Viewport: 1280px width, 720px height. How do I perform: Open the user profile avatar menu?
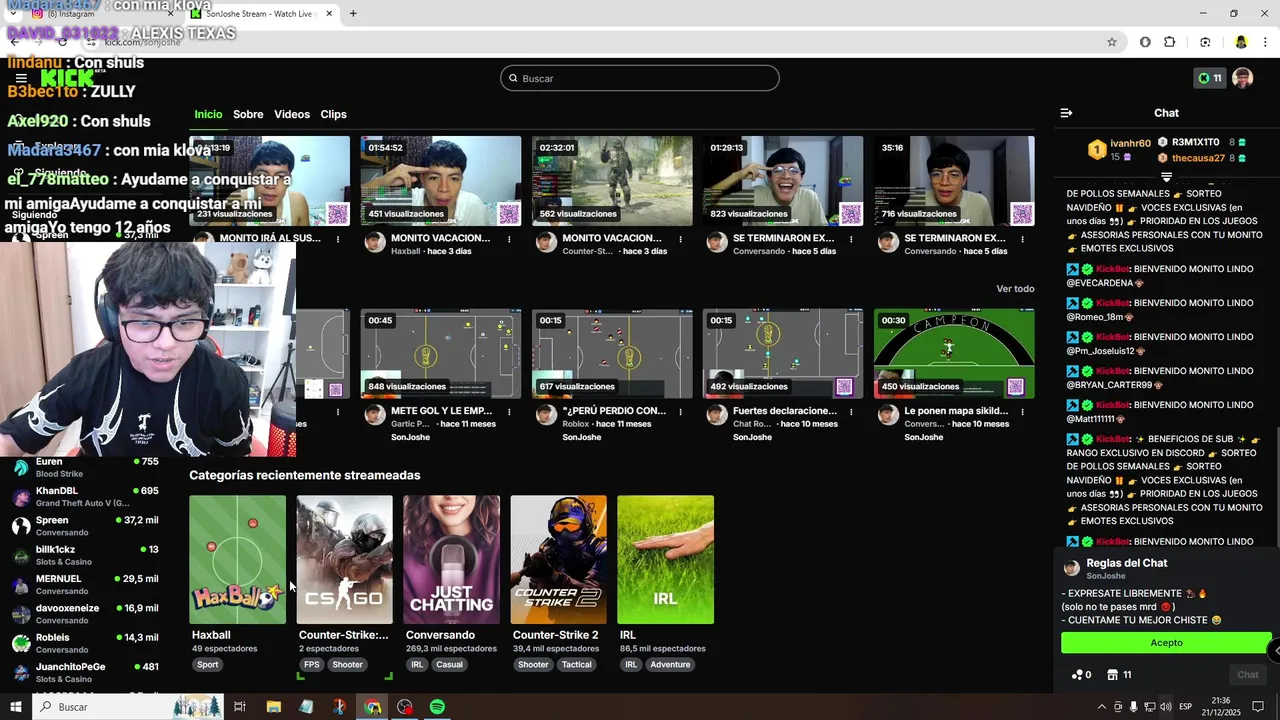(x=1242, y=78)
